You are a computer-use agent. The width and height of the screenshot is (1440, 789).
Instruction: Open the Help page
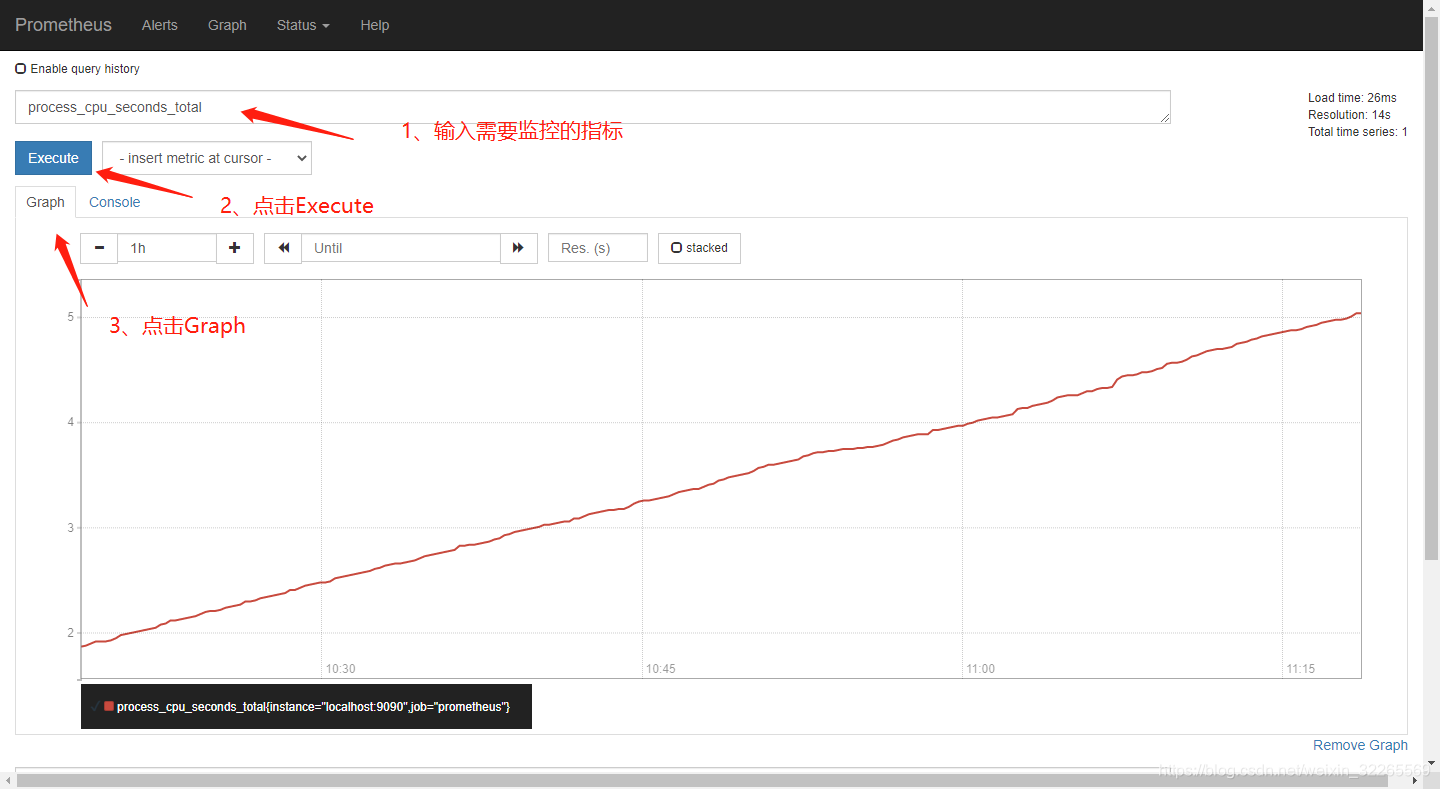coord(375,25)
